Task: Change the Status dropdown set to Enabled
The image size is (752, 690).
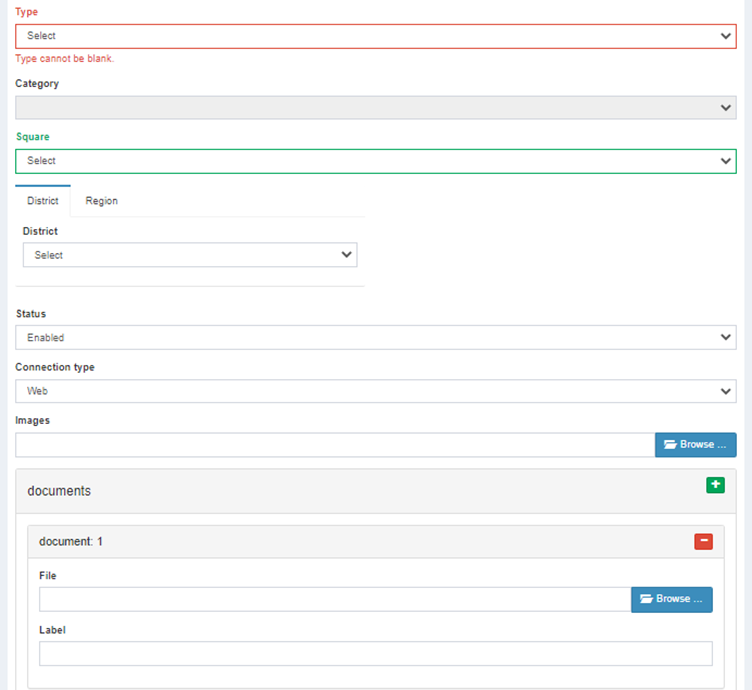Action: (375, 338)
